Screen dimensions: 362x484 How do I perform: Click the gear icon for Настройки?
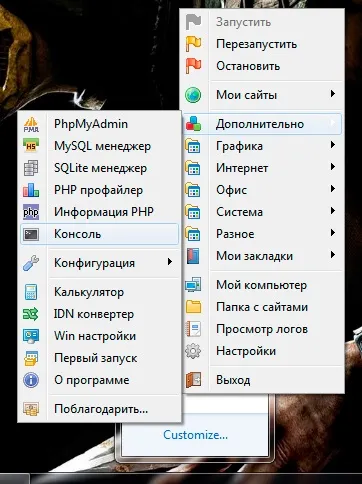tap(193, 351)
